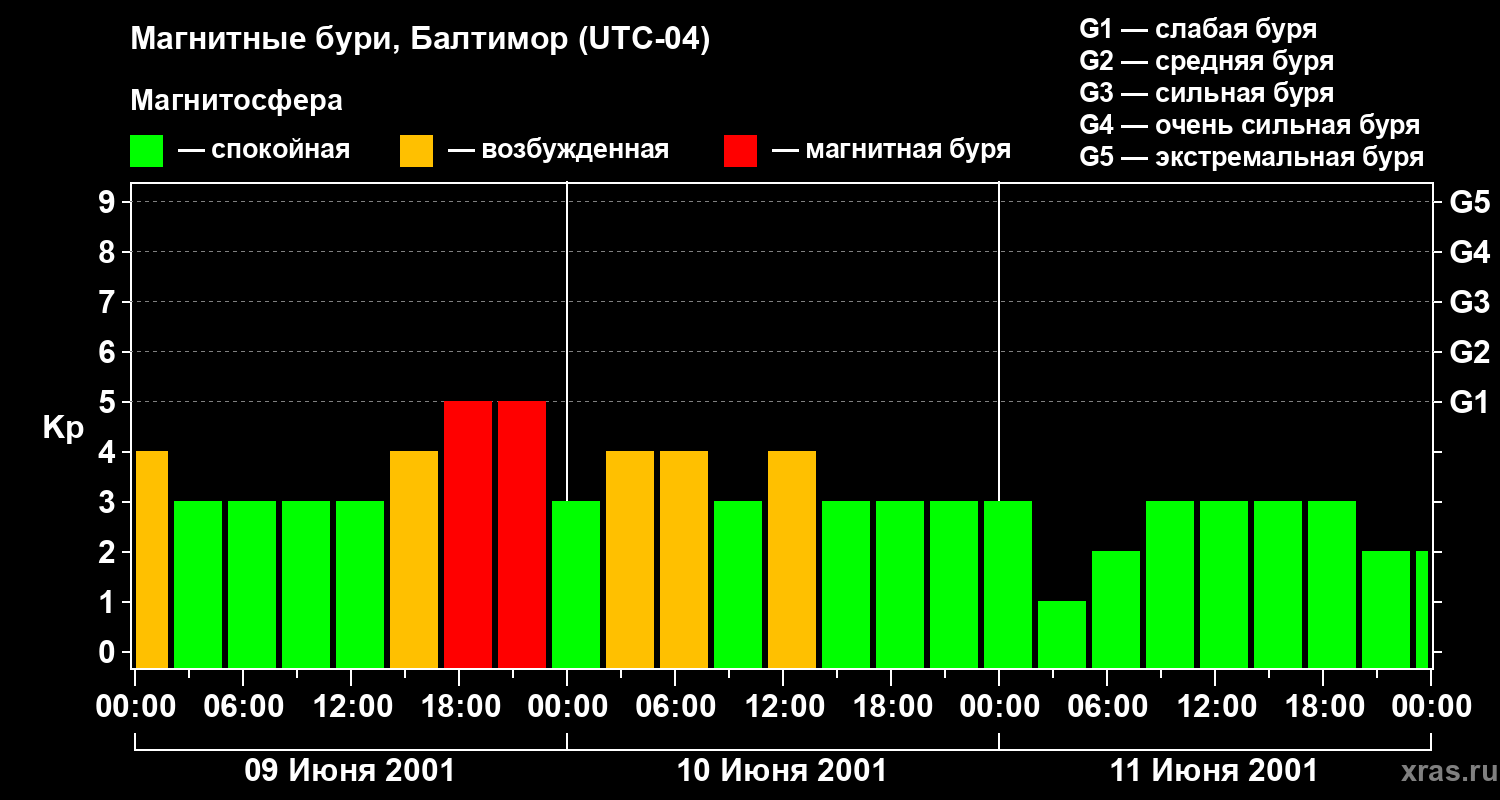
Task: Click the narrow yellow bar at start of 09 Июня
Action: [152, 559]
